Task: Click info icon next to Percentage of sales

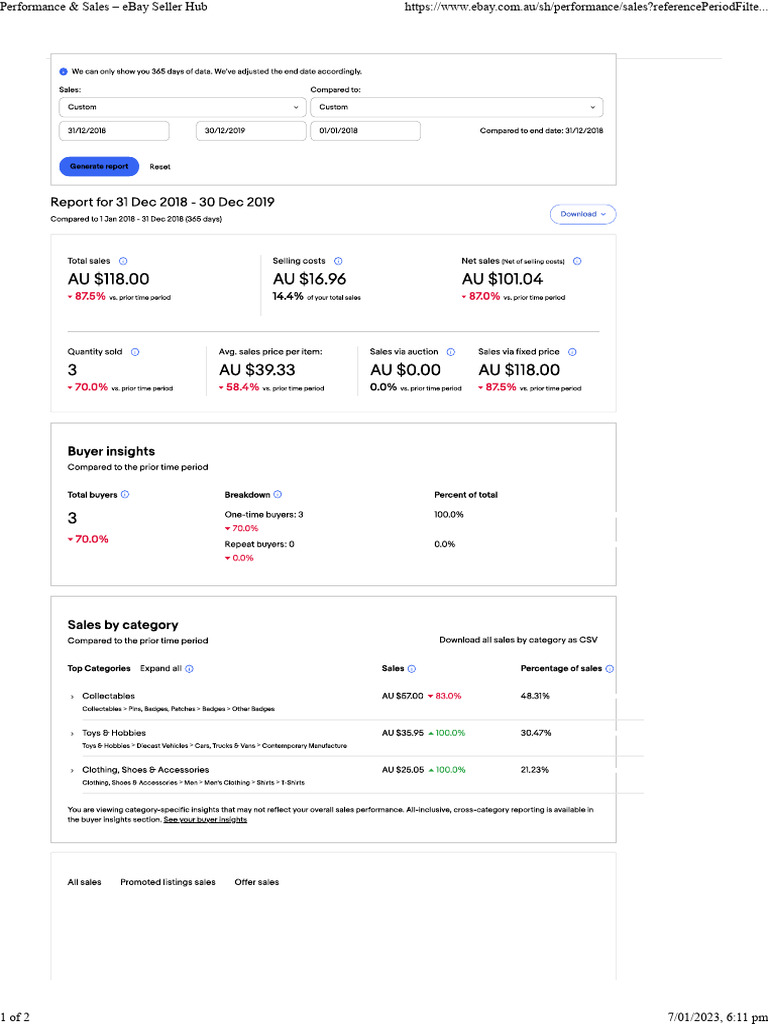Action: point(610,669)
